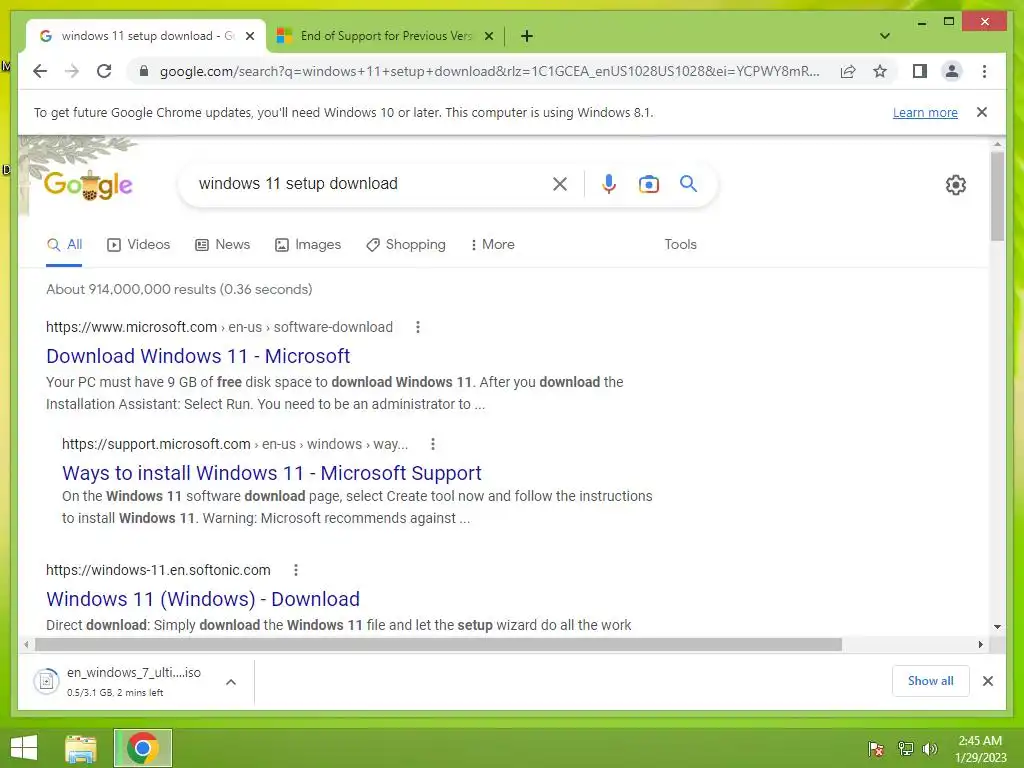Click the scroll right arrow

[x=980, y=645]
